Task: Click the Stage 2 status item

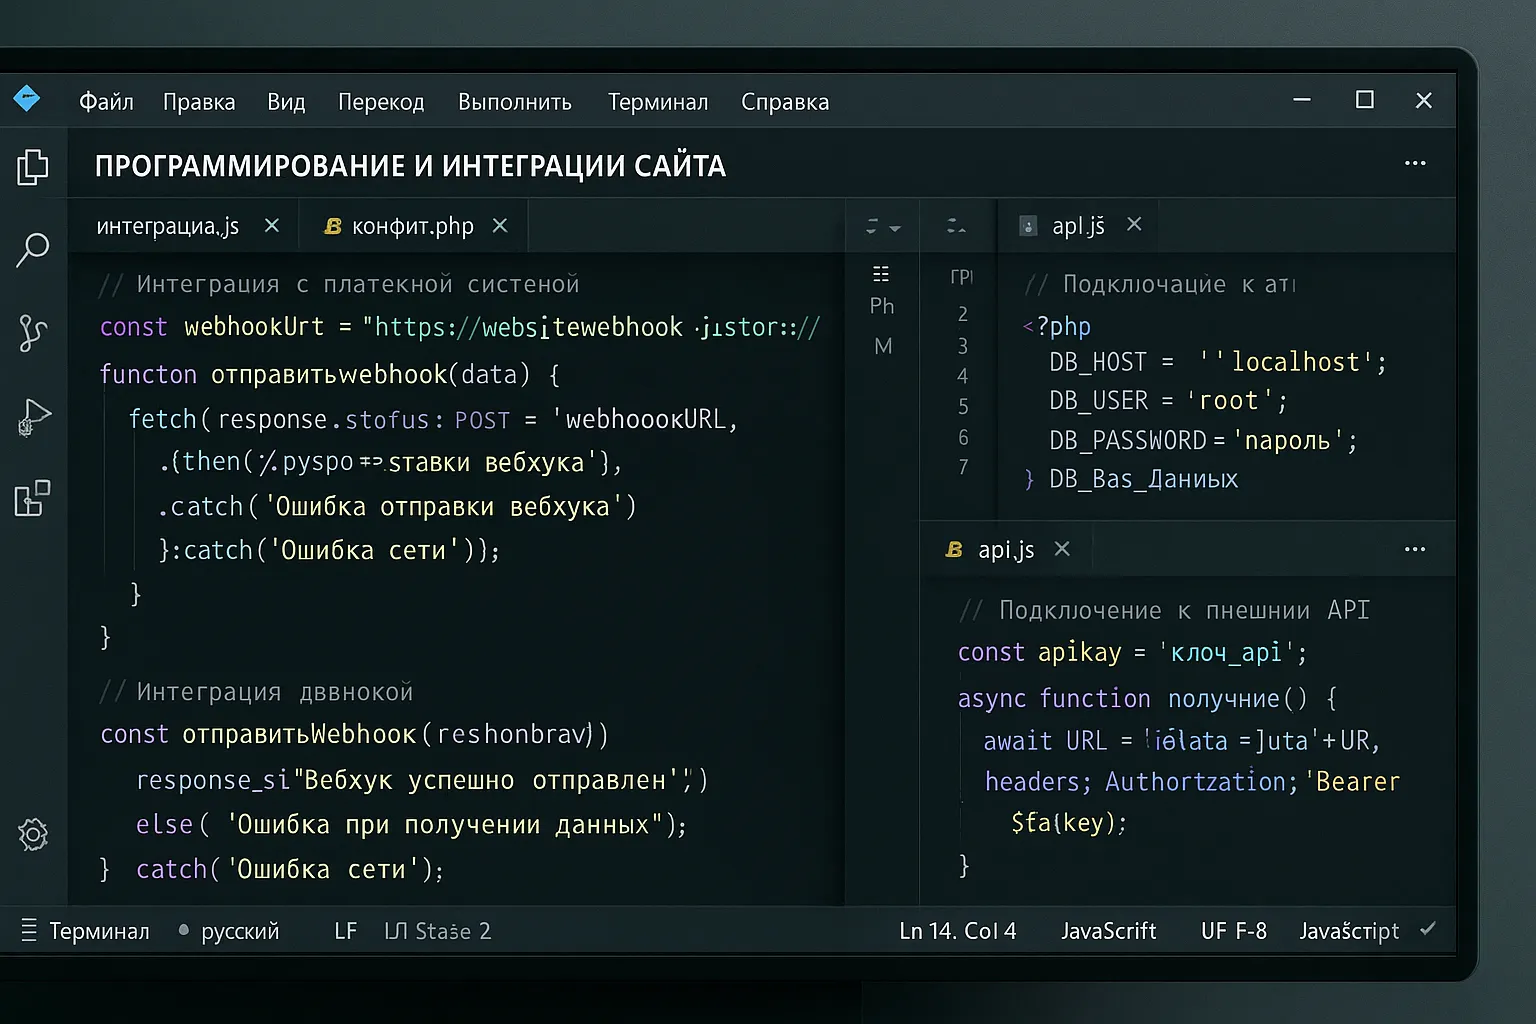Action: (438, 931)
